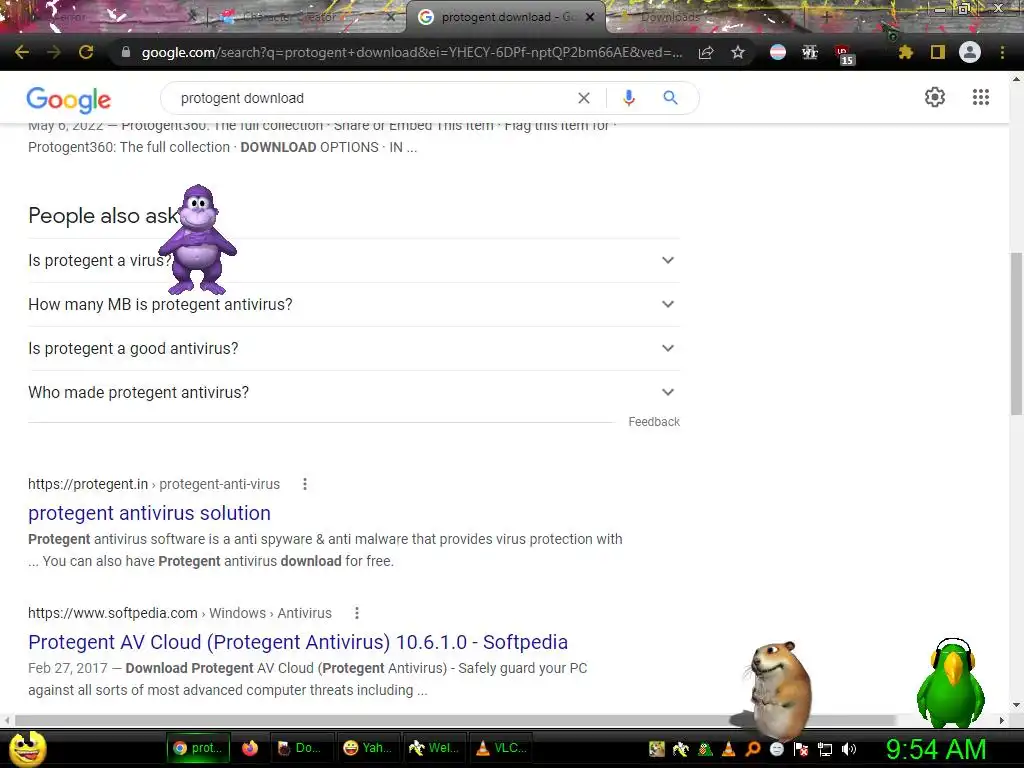Open the magnifier icon in system tray

[x=752, y=749]
